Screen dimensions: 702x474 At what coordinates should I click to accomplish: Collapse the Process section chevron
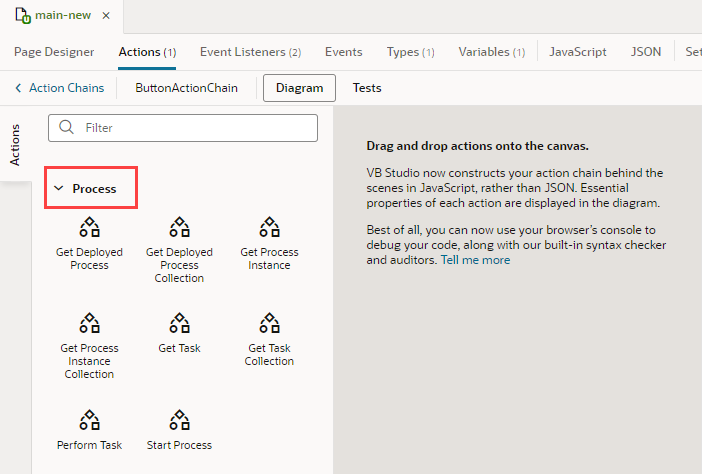59,188
